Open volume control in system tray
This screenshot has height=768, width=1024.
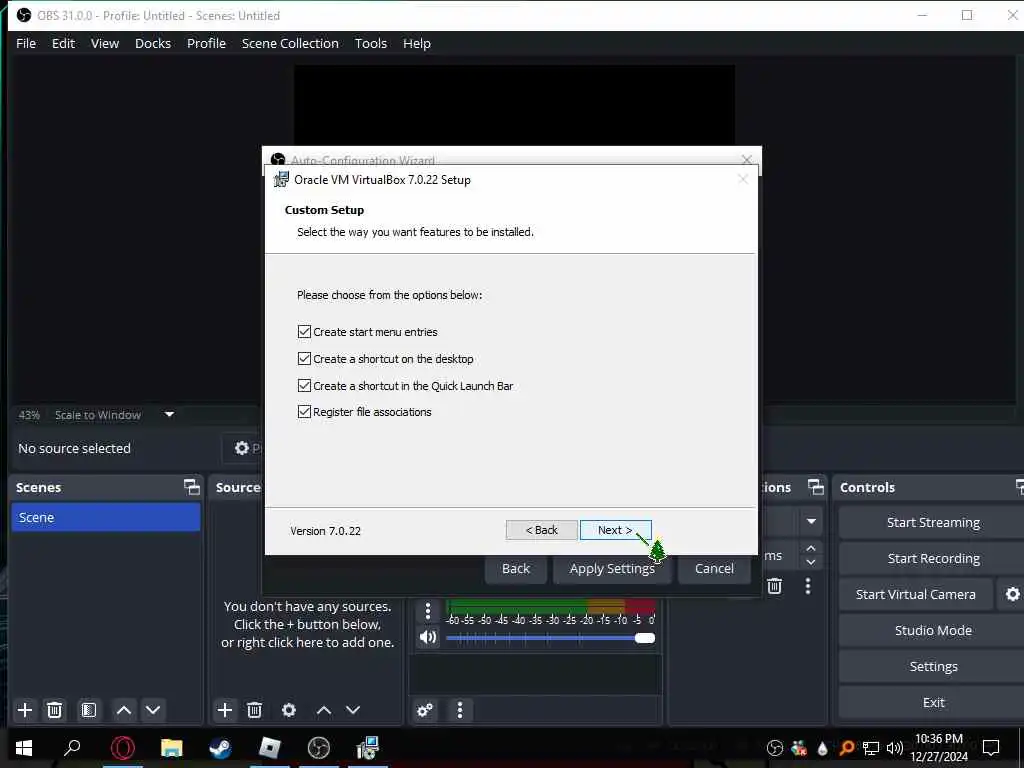tap(895, 748)
